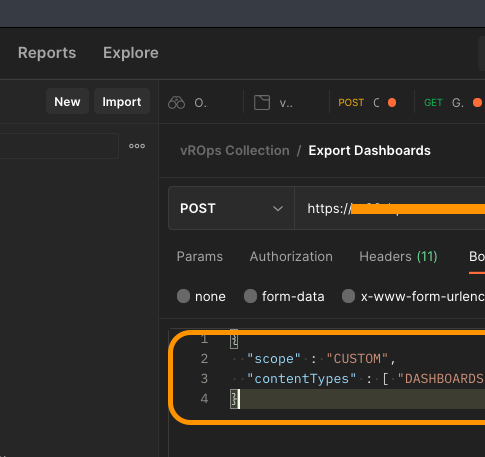Open the Authorization tab

[291, 257]
